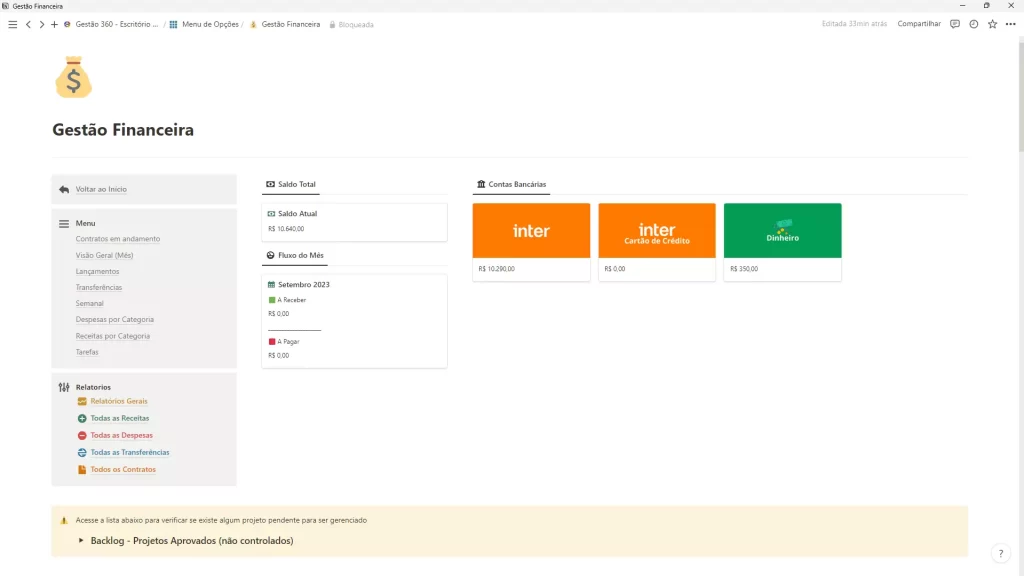Click the A Pagar label
Screen dimensions: 1024x576
click(288, 342)
